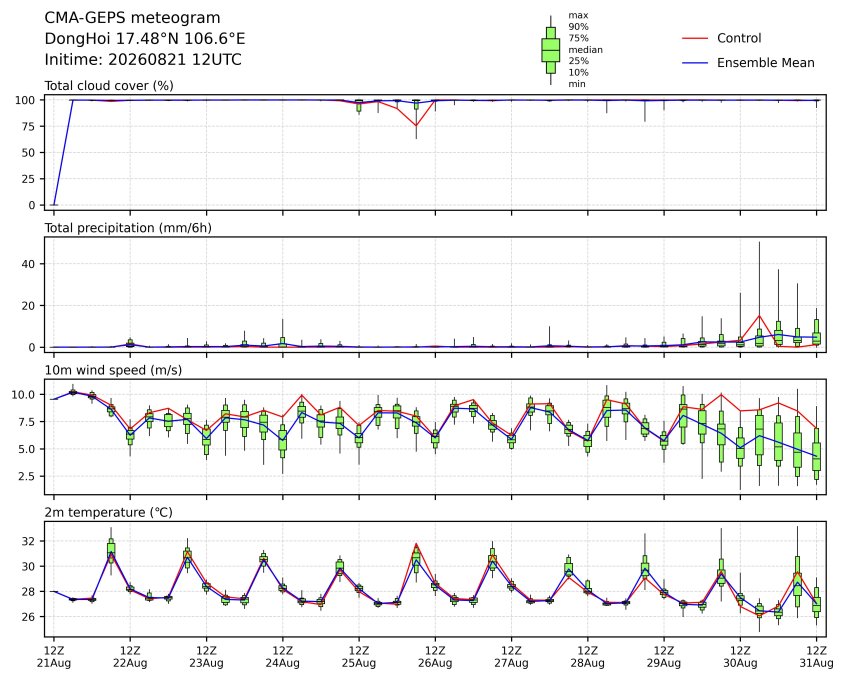
Task: Click the '10%' legend label
Action: coord(578,73)
